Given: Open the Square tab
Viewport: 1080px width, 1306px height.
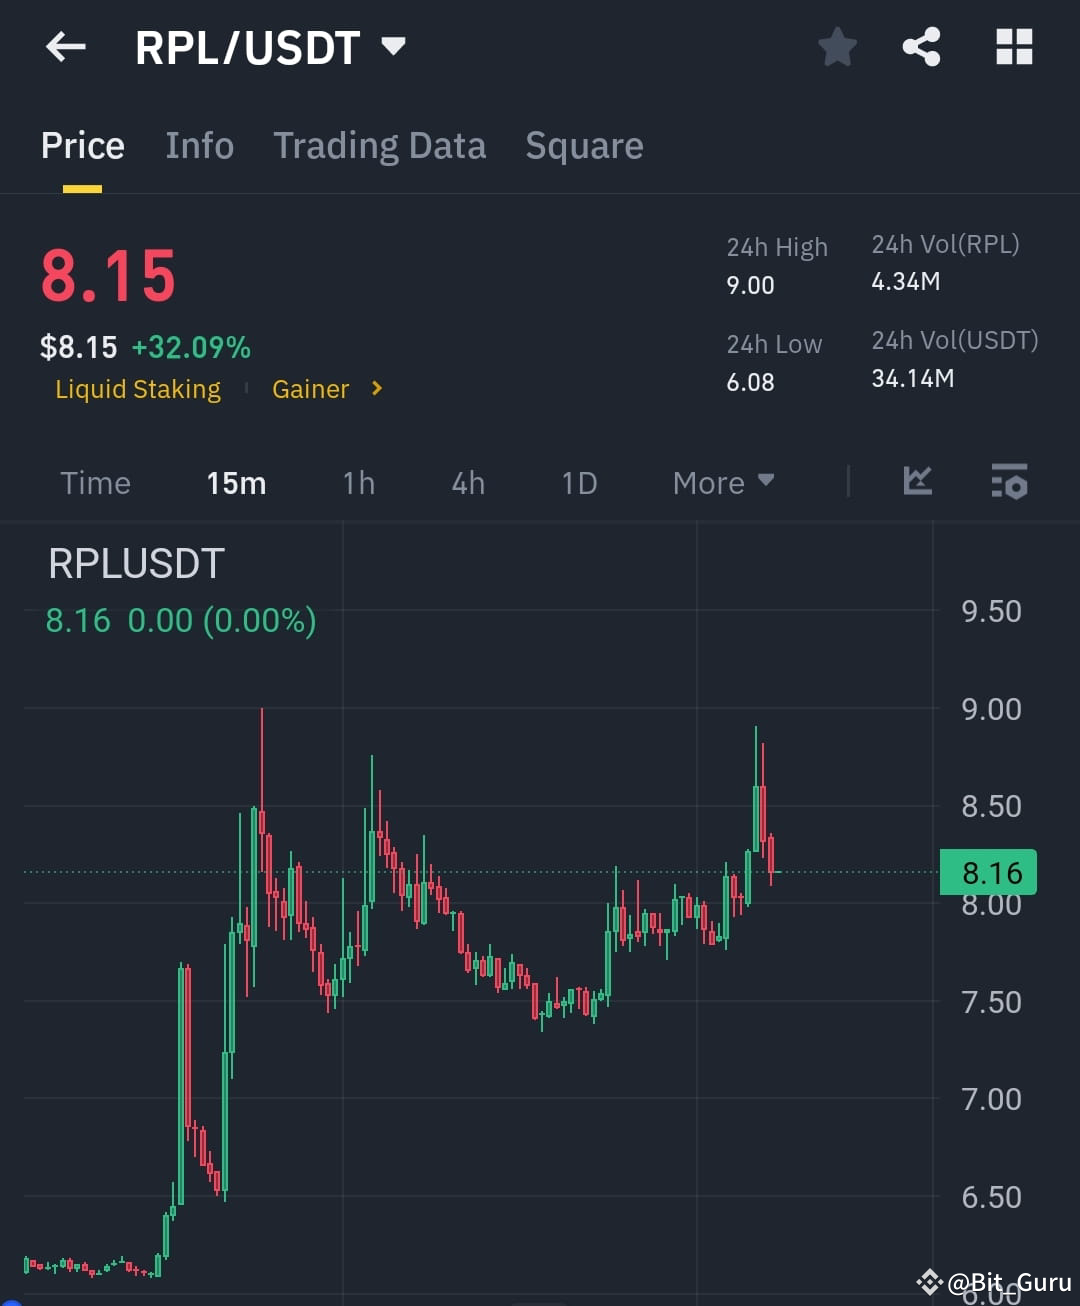Looking at the screenshot, I should pos(584,146).
